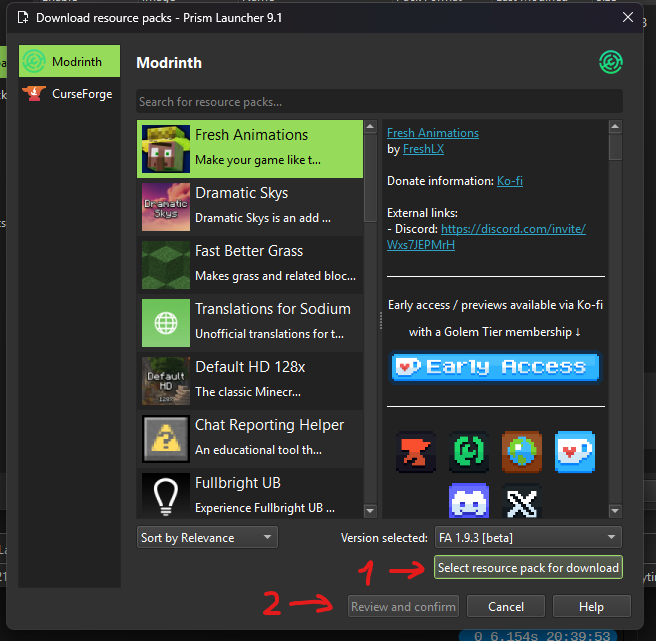Click the search for resource packs field
Viewport: 656px width, 641px height.
379,102
